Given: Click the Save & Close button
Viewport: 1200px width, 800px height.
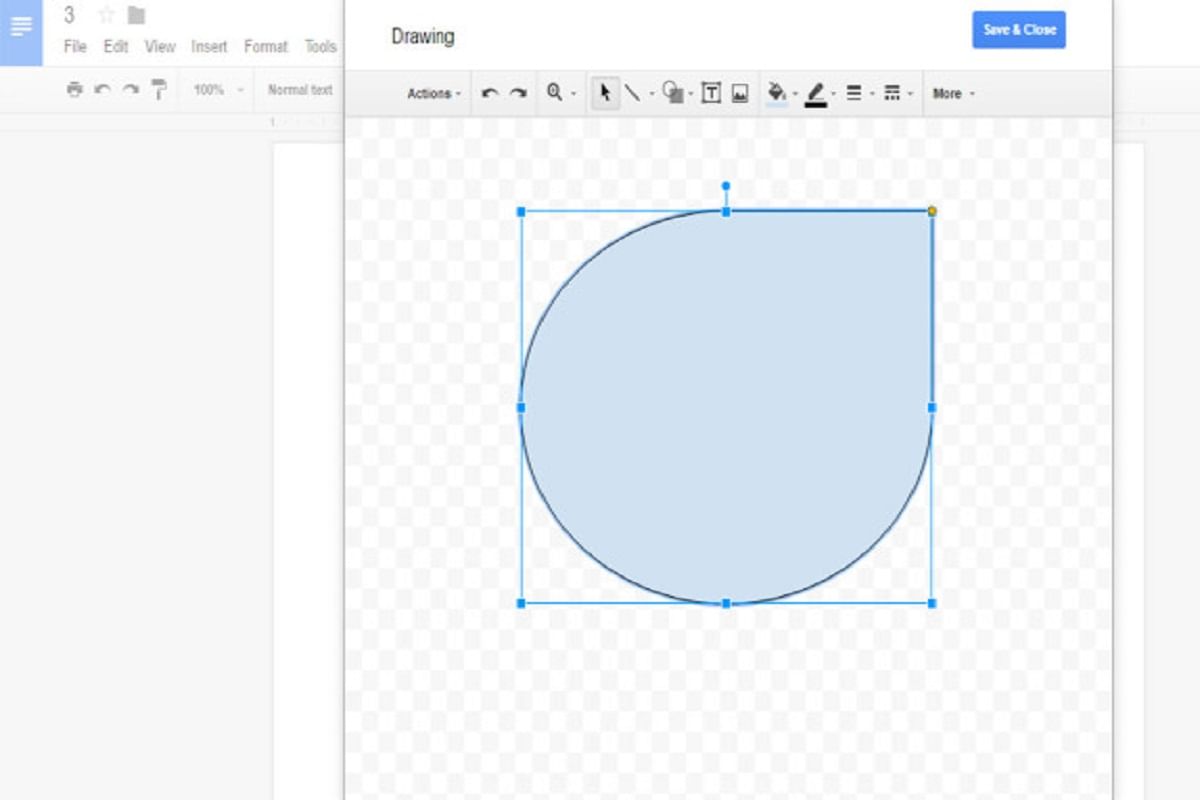Looking at the screenshot, I should [1018, 29].
